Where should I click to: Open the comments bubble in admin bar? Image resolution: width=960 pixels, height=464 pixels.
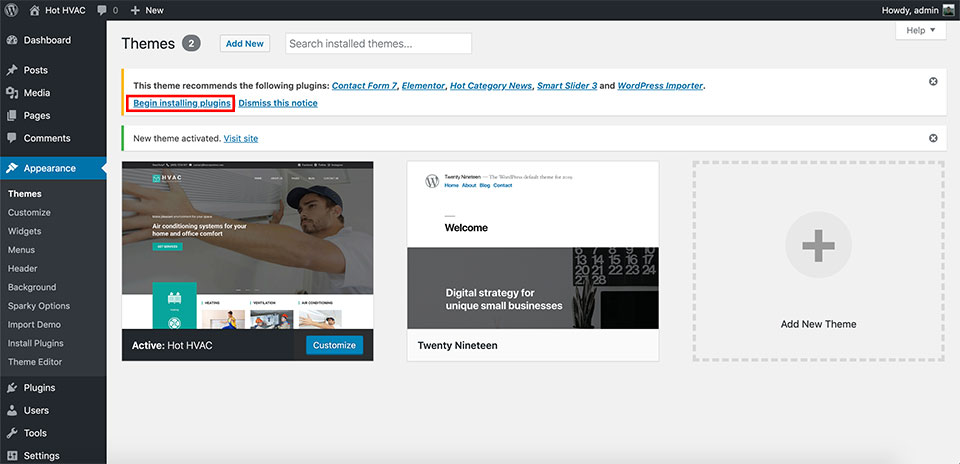click(x=102, y=10)
